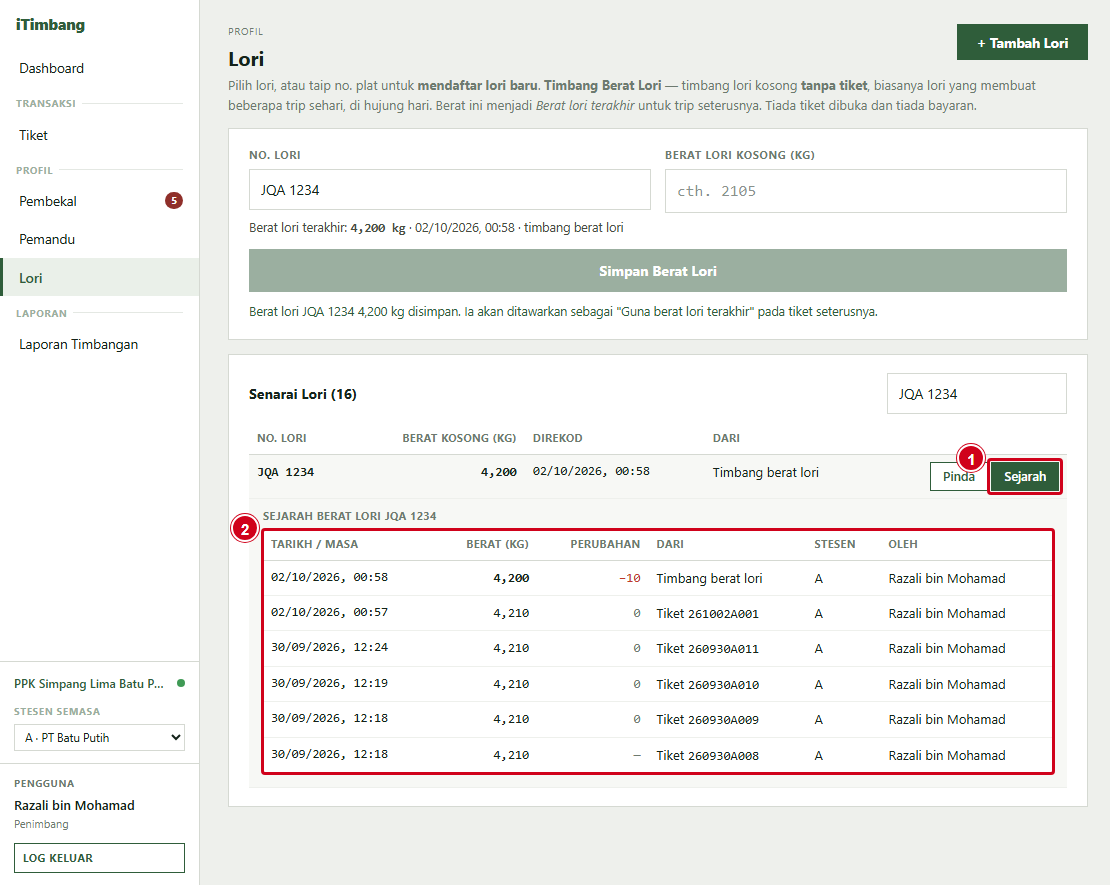Click the Tarikh / Masa column header
This screenshot has width=1110, height=885.
(314, 544)
